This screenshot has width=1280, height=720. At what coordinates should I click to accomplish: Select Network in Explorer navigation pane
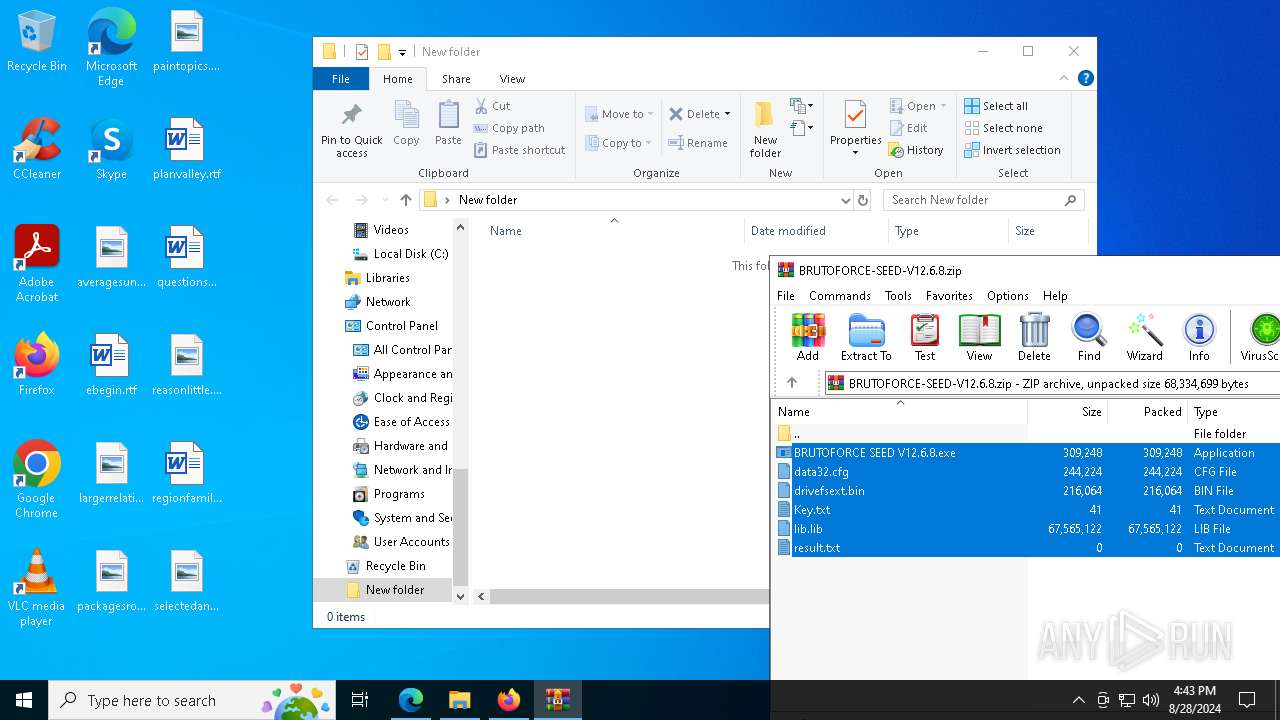click(377, 302)
